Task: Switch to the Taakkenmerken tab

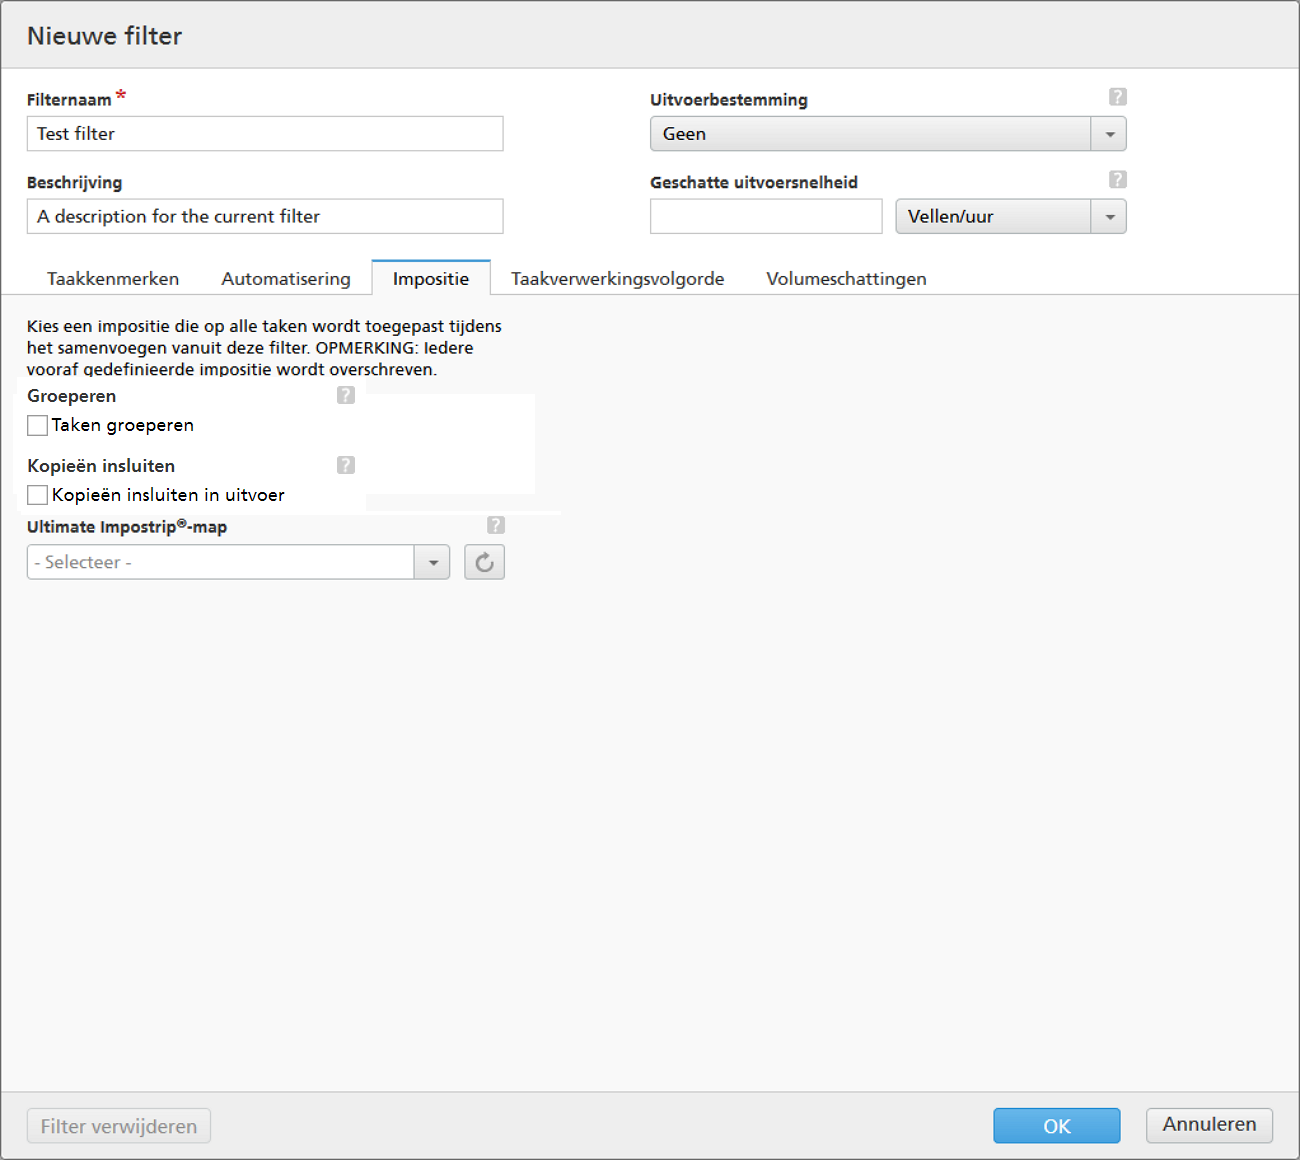Action: click(x=113, y=279)
